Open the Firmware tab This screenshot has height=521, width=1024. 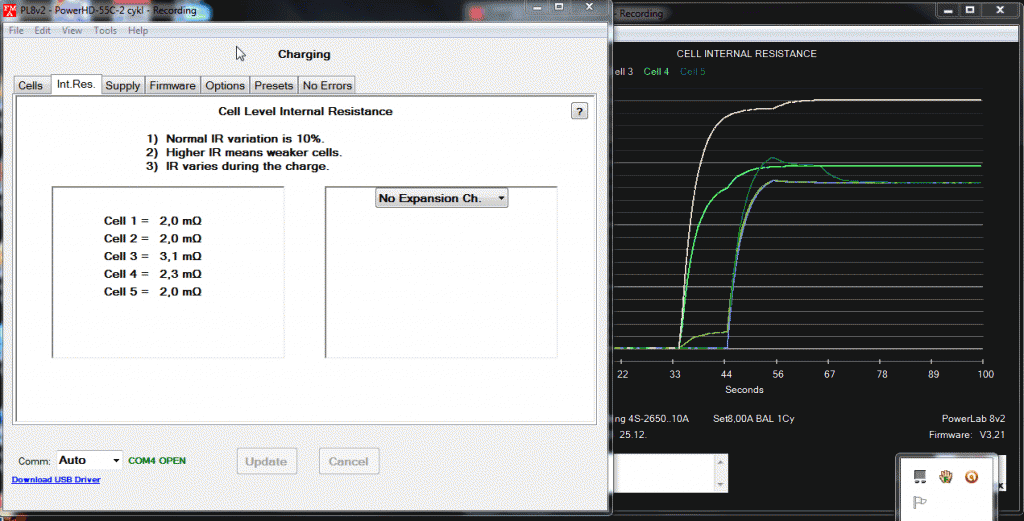point(173,86)
